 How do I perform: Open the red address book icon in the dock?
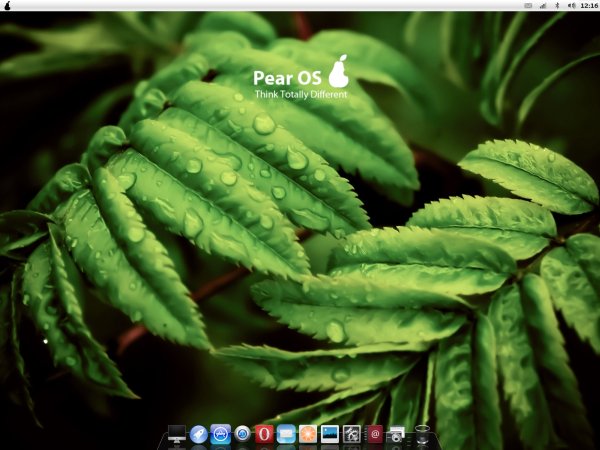pyautogui.click(x=374, y=434)
